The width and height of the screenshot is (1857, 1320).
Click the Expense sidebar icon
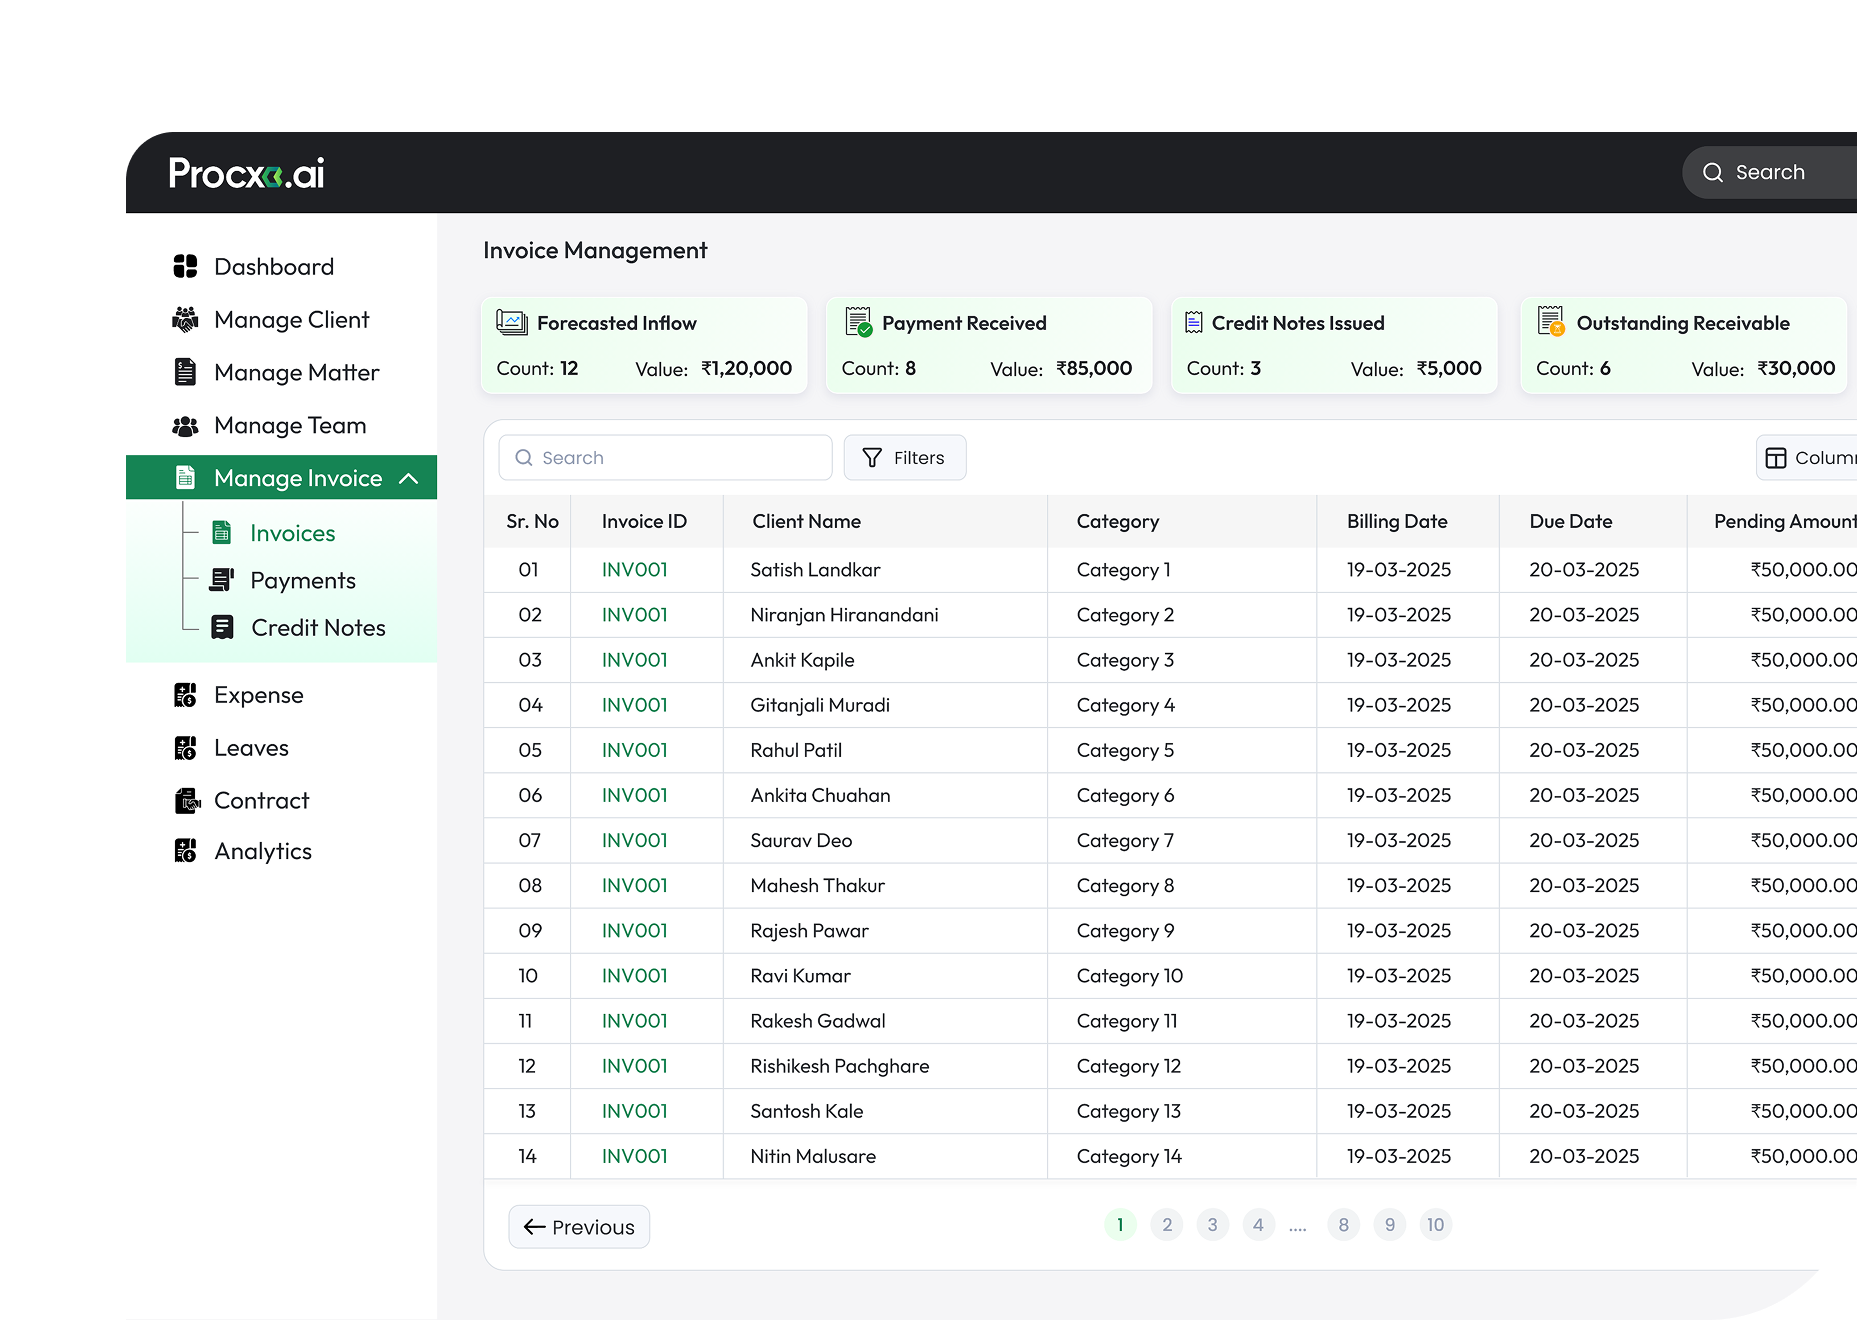tap(185, 695)
